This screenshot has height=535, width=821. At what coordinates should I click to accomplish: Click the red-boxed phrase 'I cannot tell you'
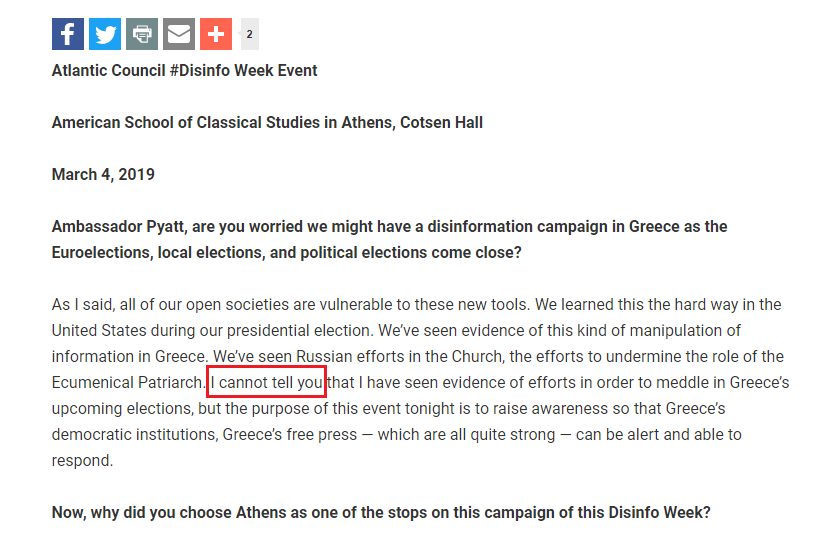[267, 382]
